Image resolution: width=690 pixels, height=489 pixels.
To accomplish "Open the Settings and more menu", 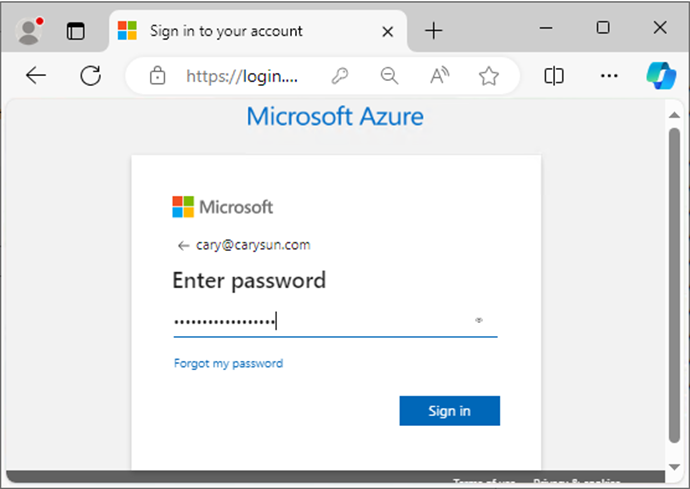I will [609, 76].
